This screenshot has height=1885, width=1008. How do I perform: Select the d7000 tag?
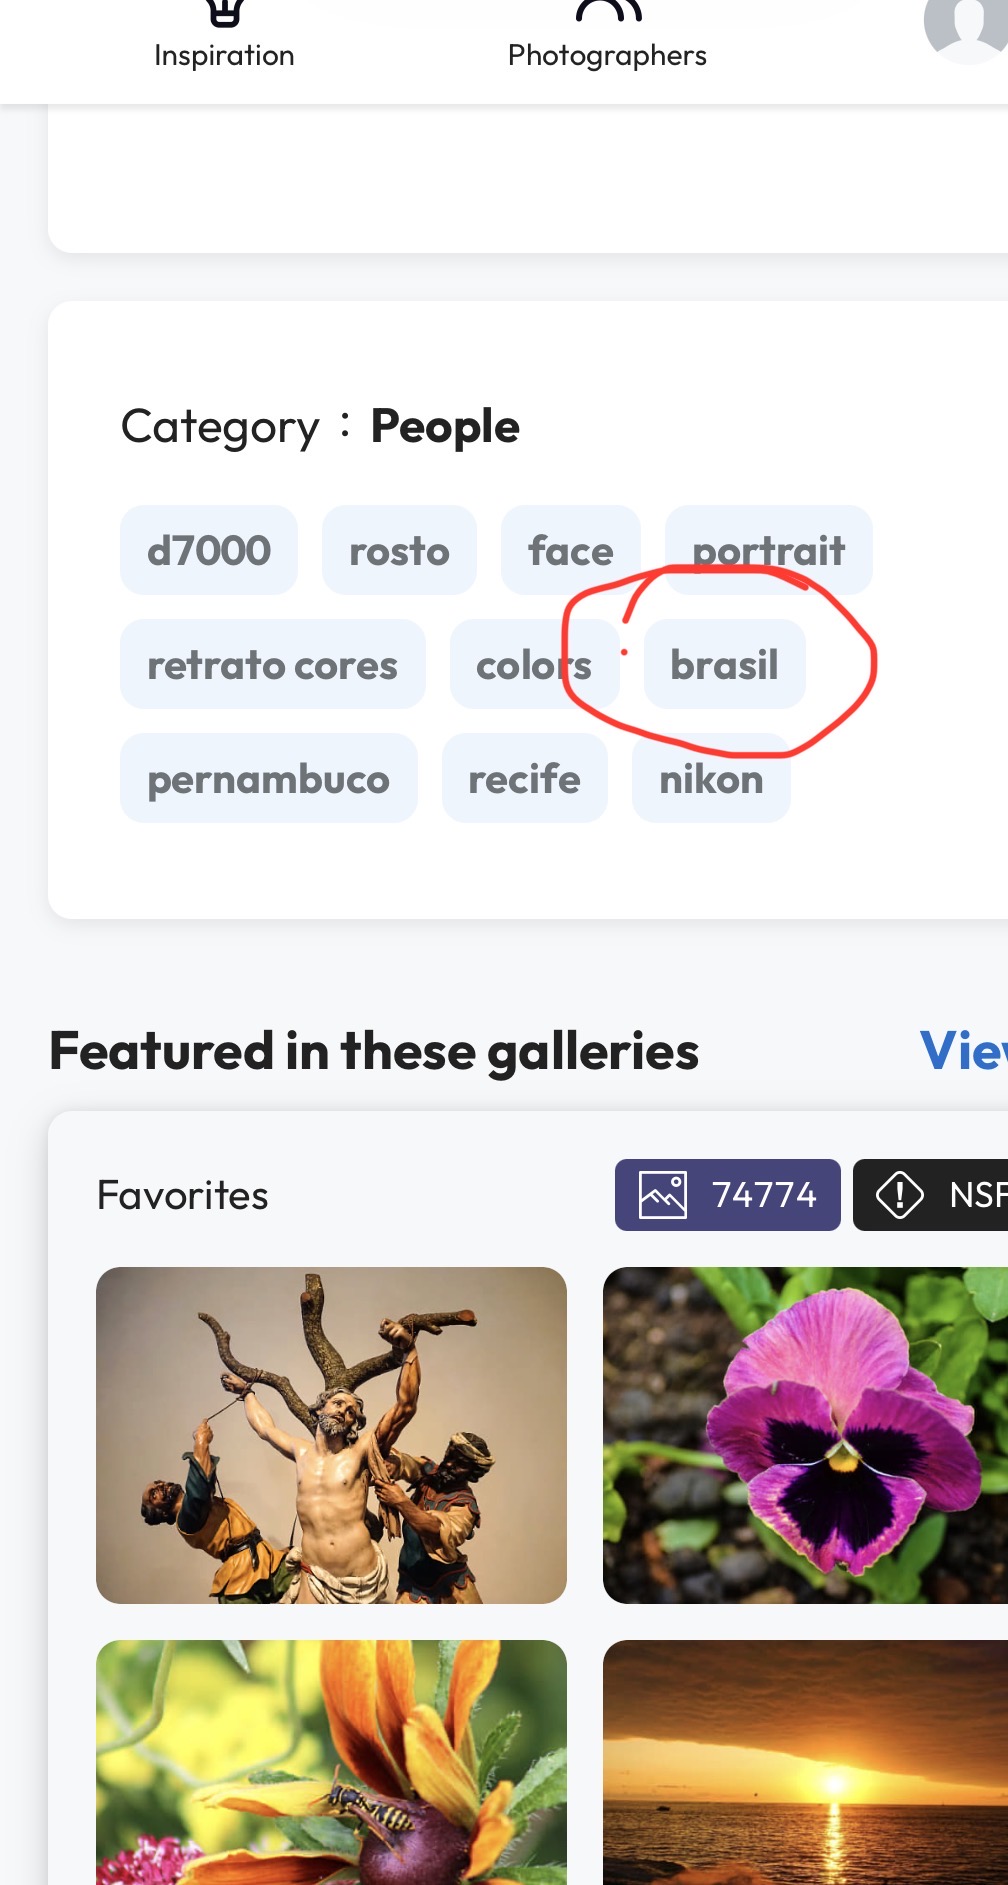pyautogui.click(x=209, y=551)
